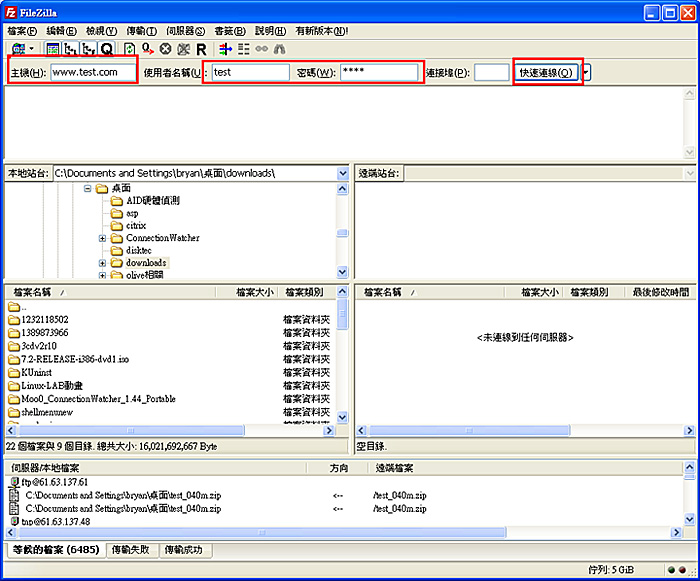Toggle directory comparison icon
This screenshot has height=581, width=700.
pos(243,49)
